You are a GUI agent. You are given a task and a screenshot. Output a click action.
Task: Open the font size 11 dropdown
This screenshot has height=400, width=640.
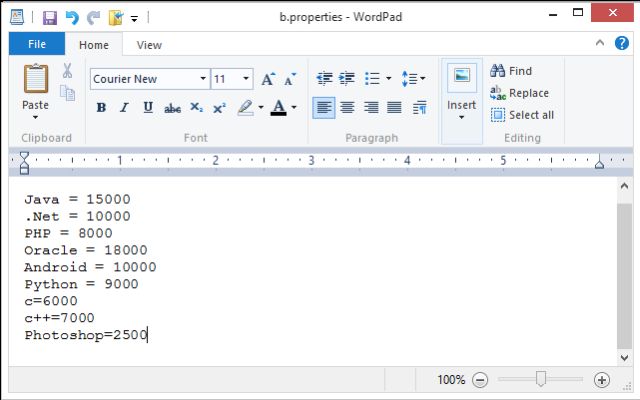pos(246,79)
